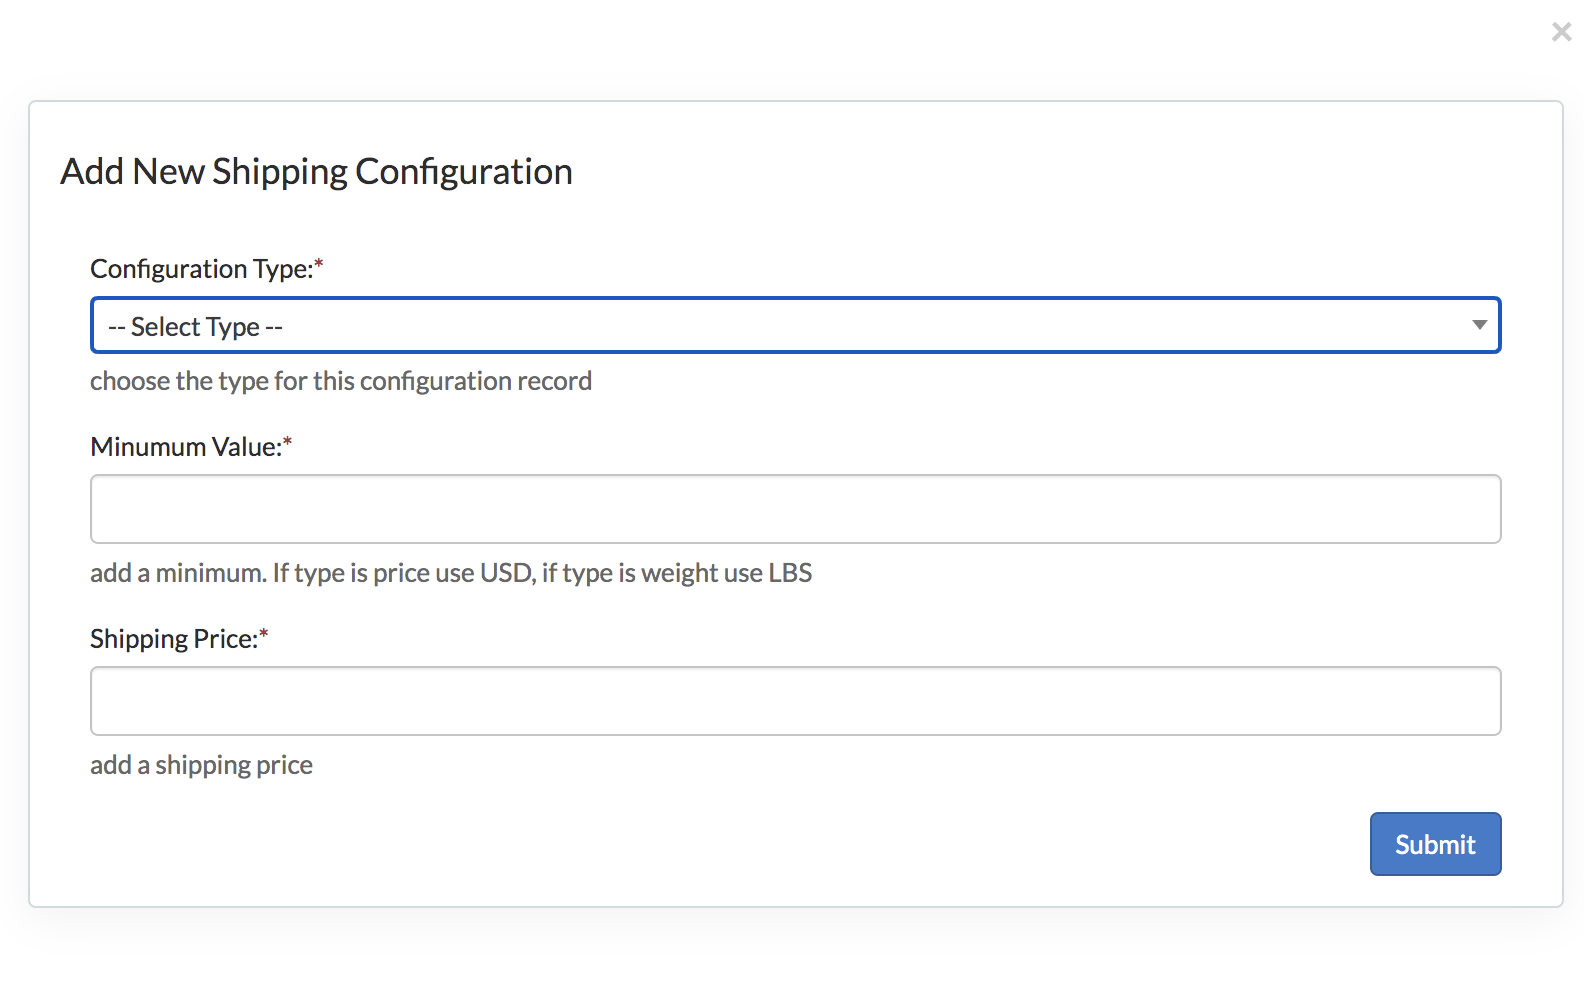Click the required asterisk after Minumum Value

click(288, 444)
